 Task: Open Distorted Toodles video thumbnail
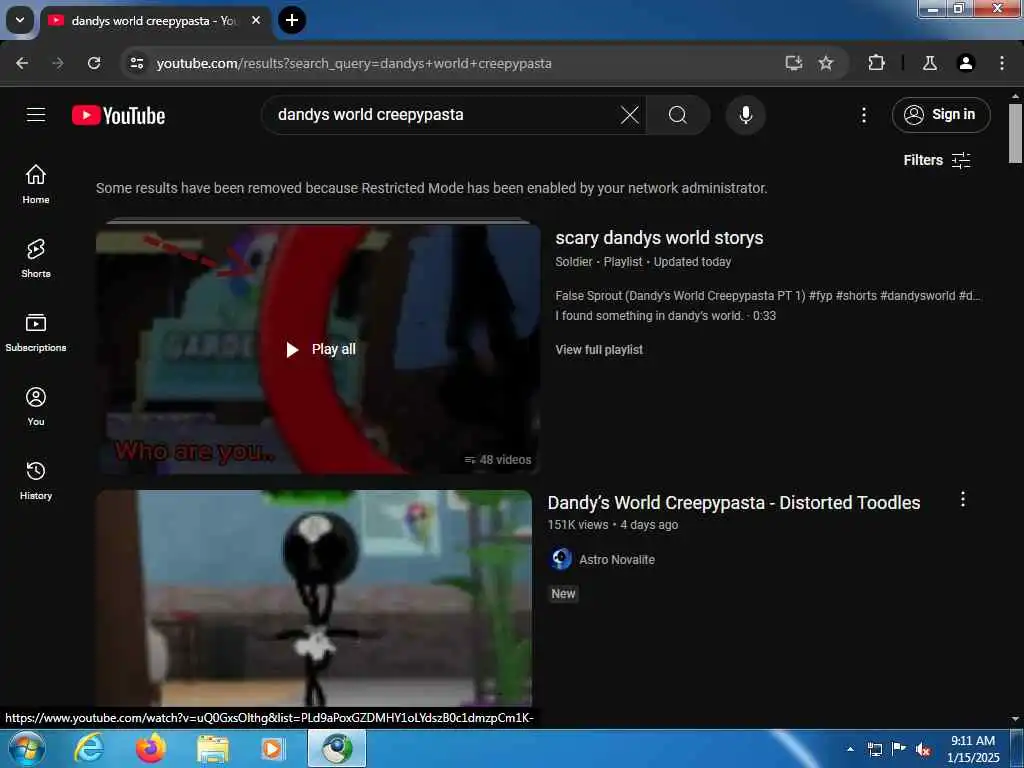[314, 598]
